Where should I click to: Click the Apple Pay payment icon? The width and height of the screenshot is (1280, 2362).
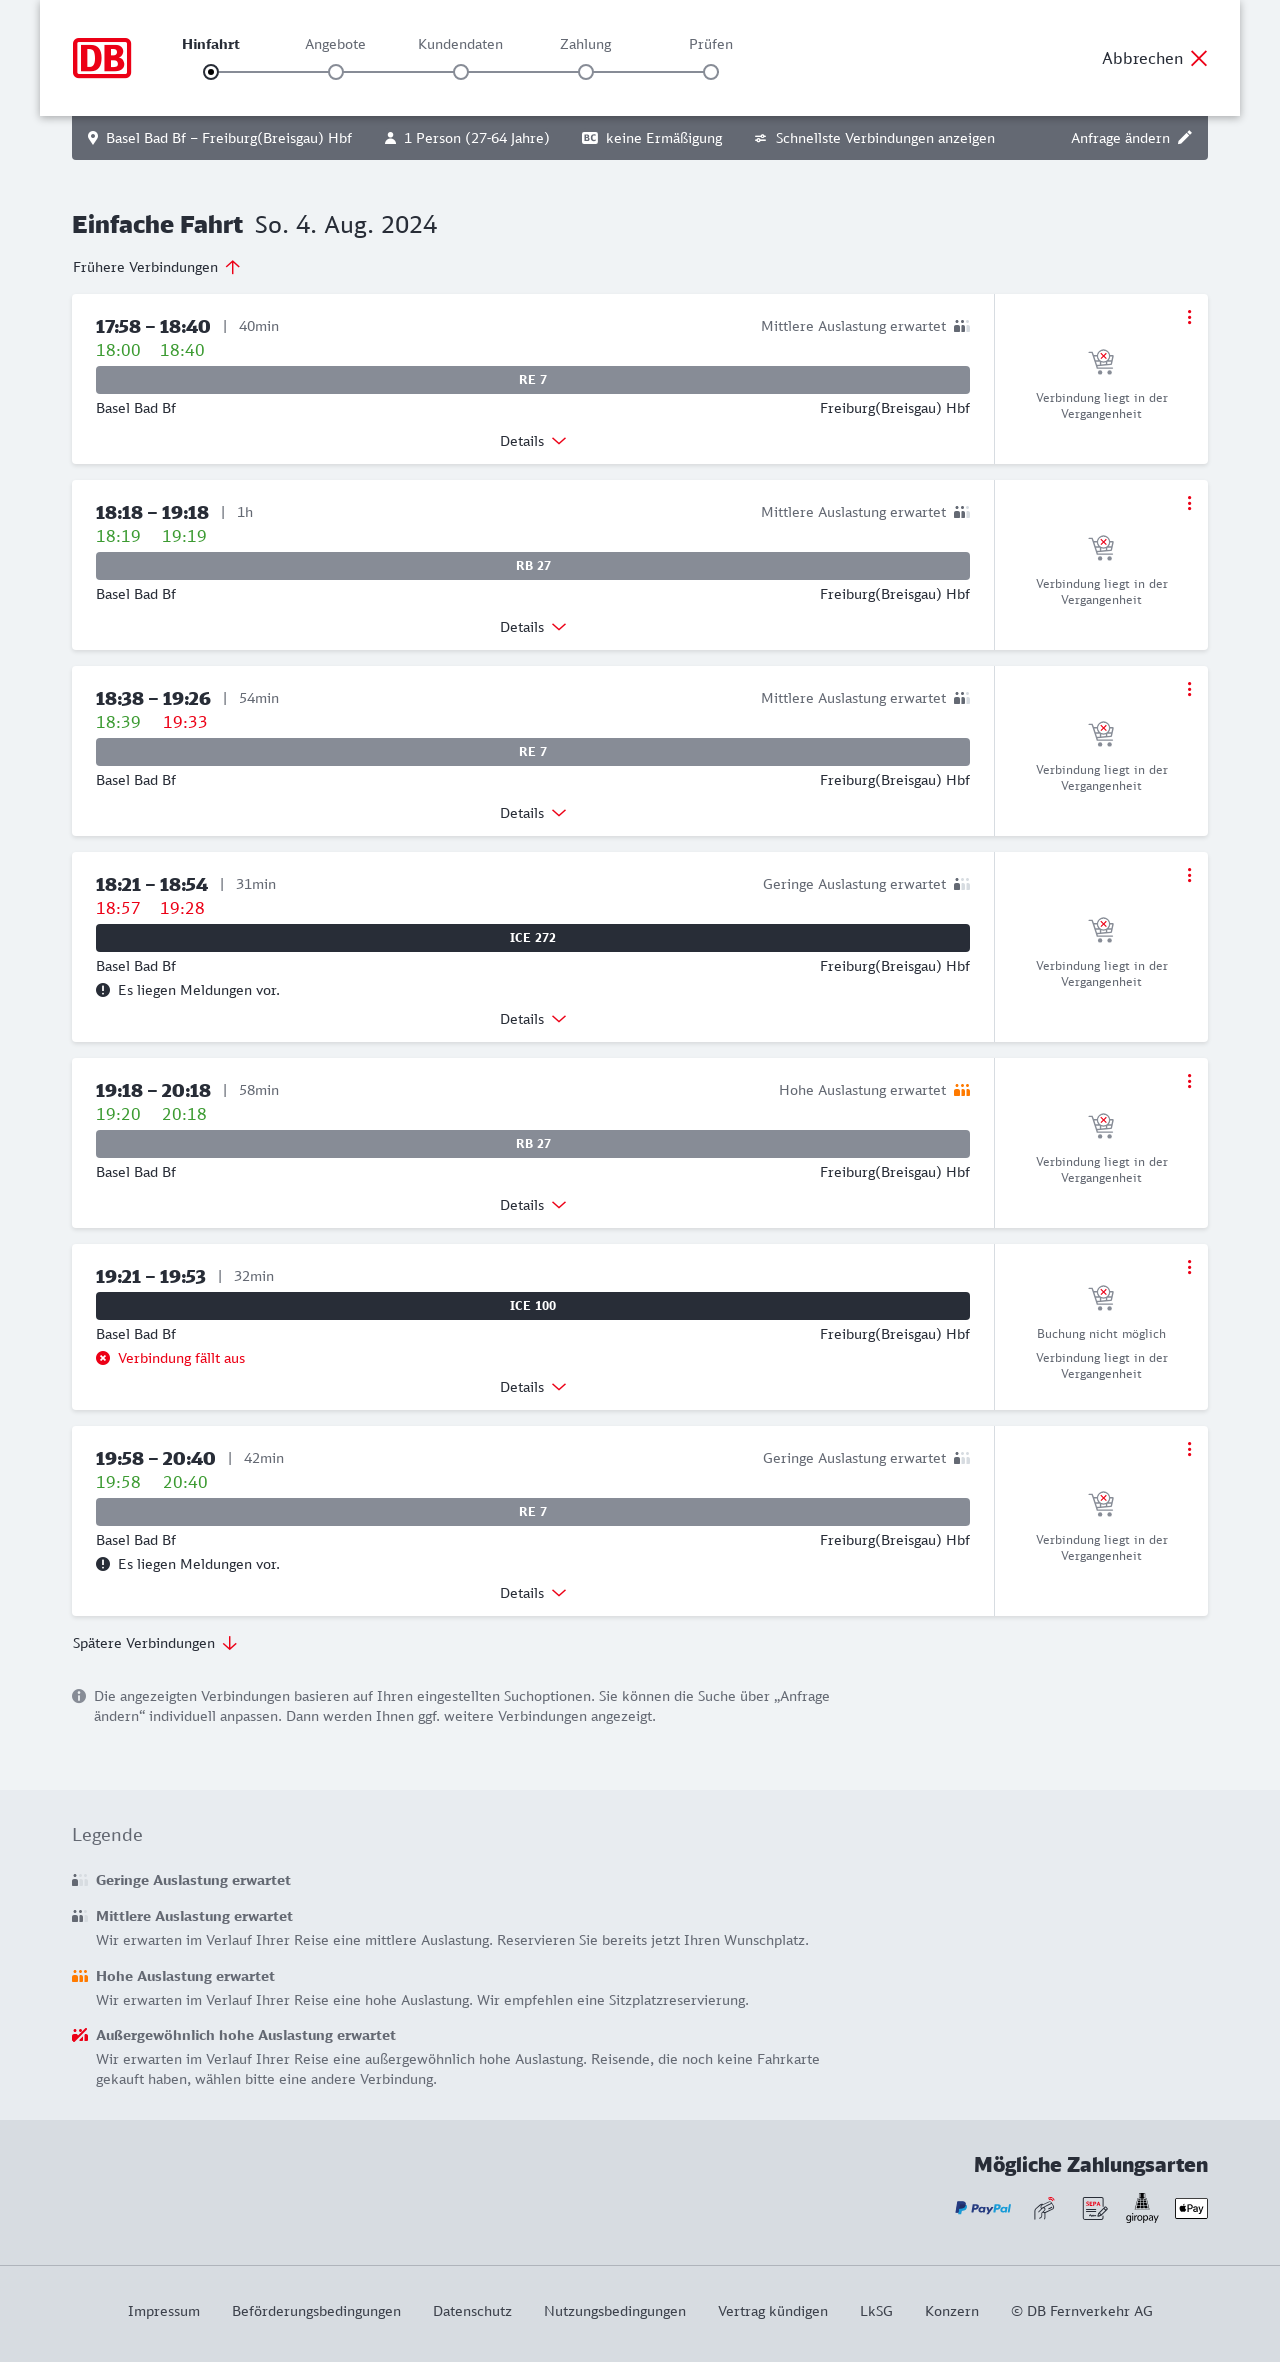[1191, 2208]
